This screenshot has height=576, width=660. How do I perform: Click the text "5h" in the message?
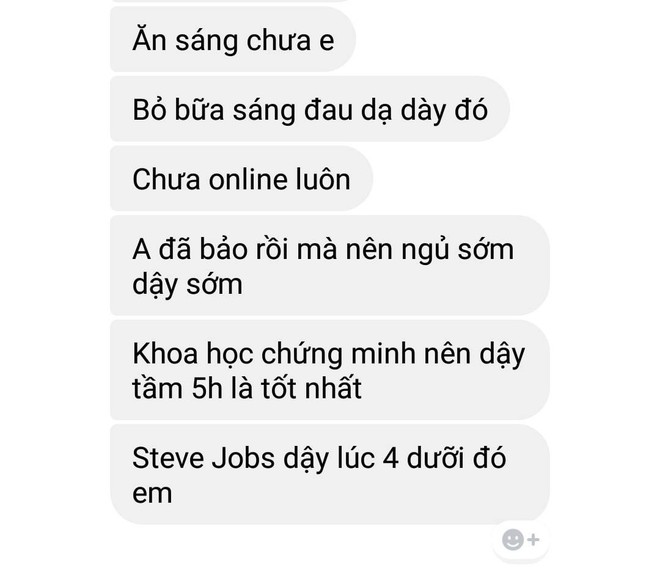[x=207, y=388]
